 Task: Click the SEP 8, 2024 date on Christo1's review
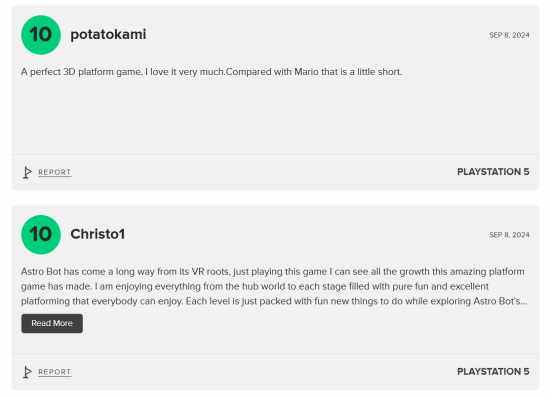coord(509,235)
